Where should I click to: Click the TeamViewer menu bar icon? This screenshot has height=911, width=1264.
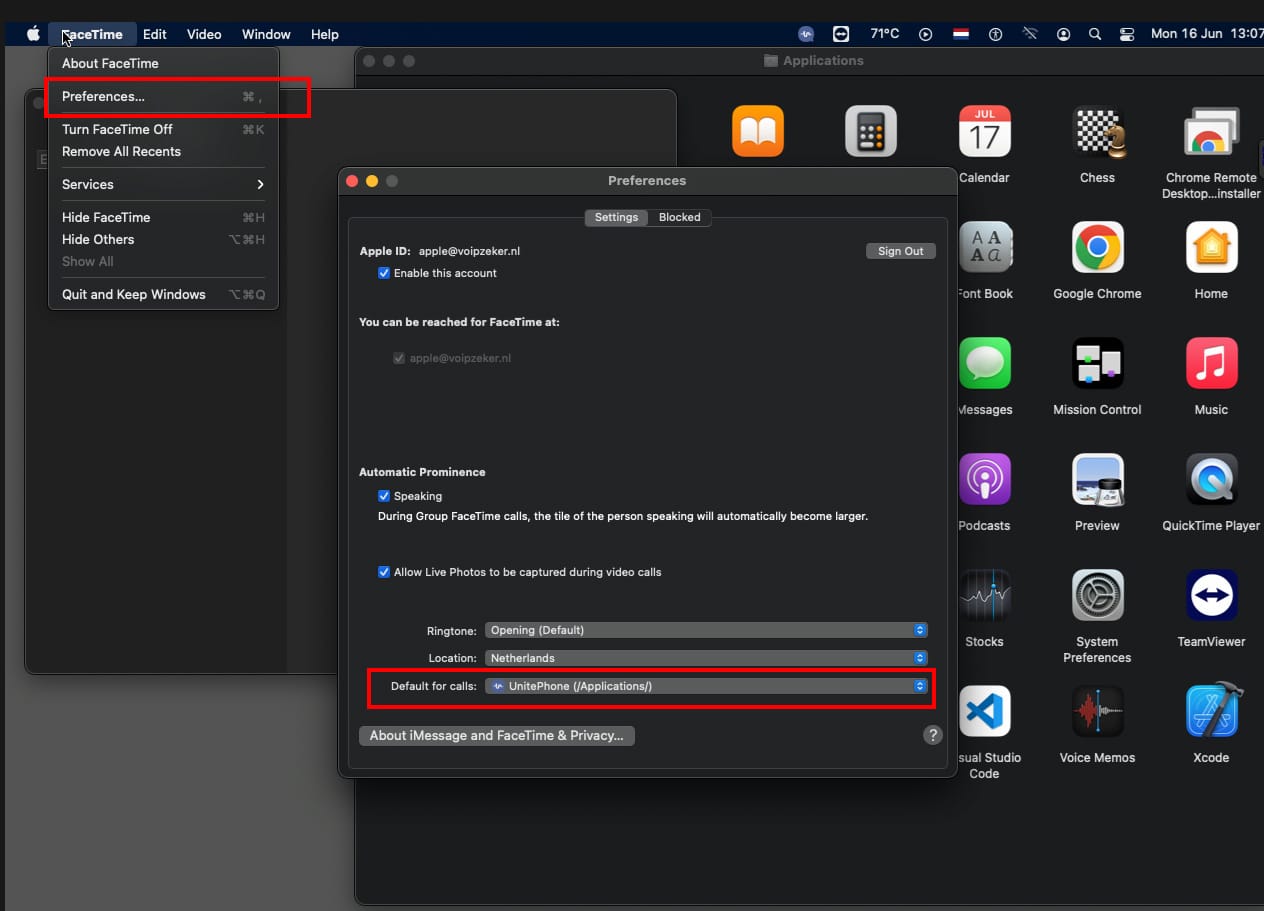(841, 34)
